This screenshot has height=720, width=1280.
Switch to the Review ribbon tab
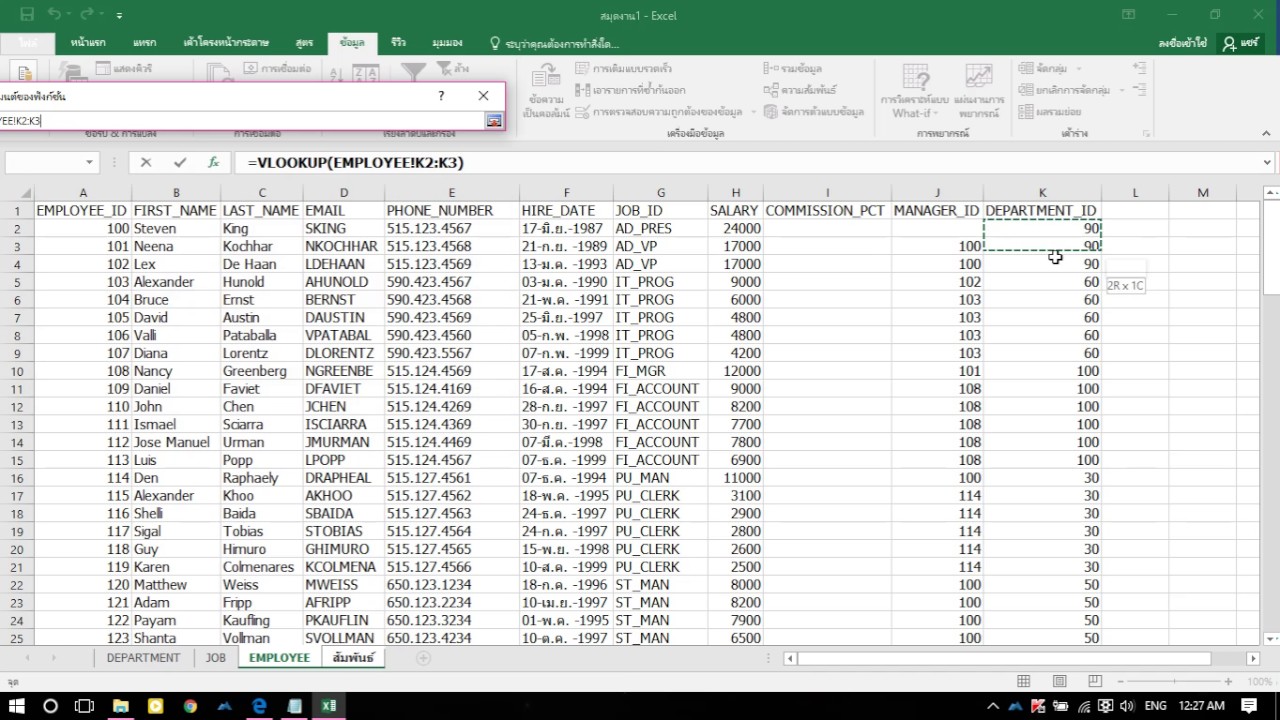click(398, 43)
